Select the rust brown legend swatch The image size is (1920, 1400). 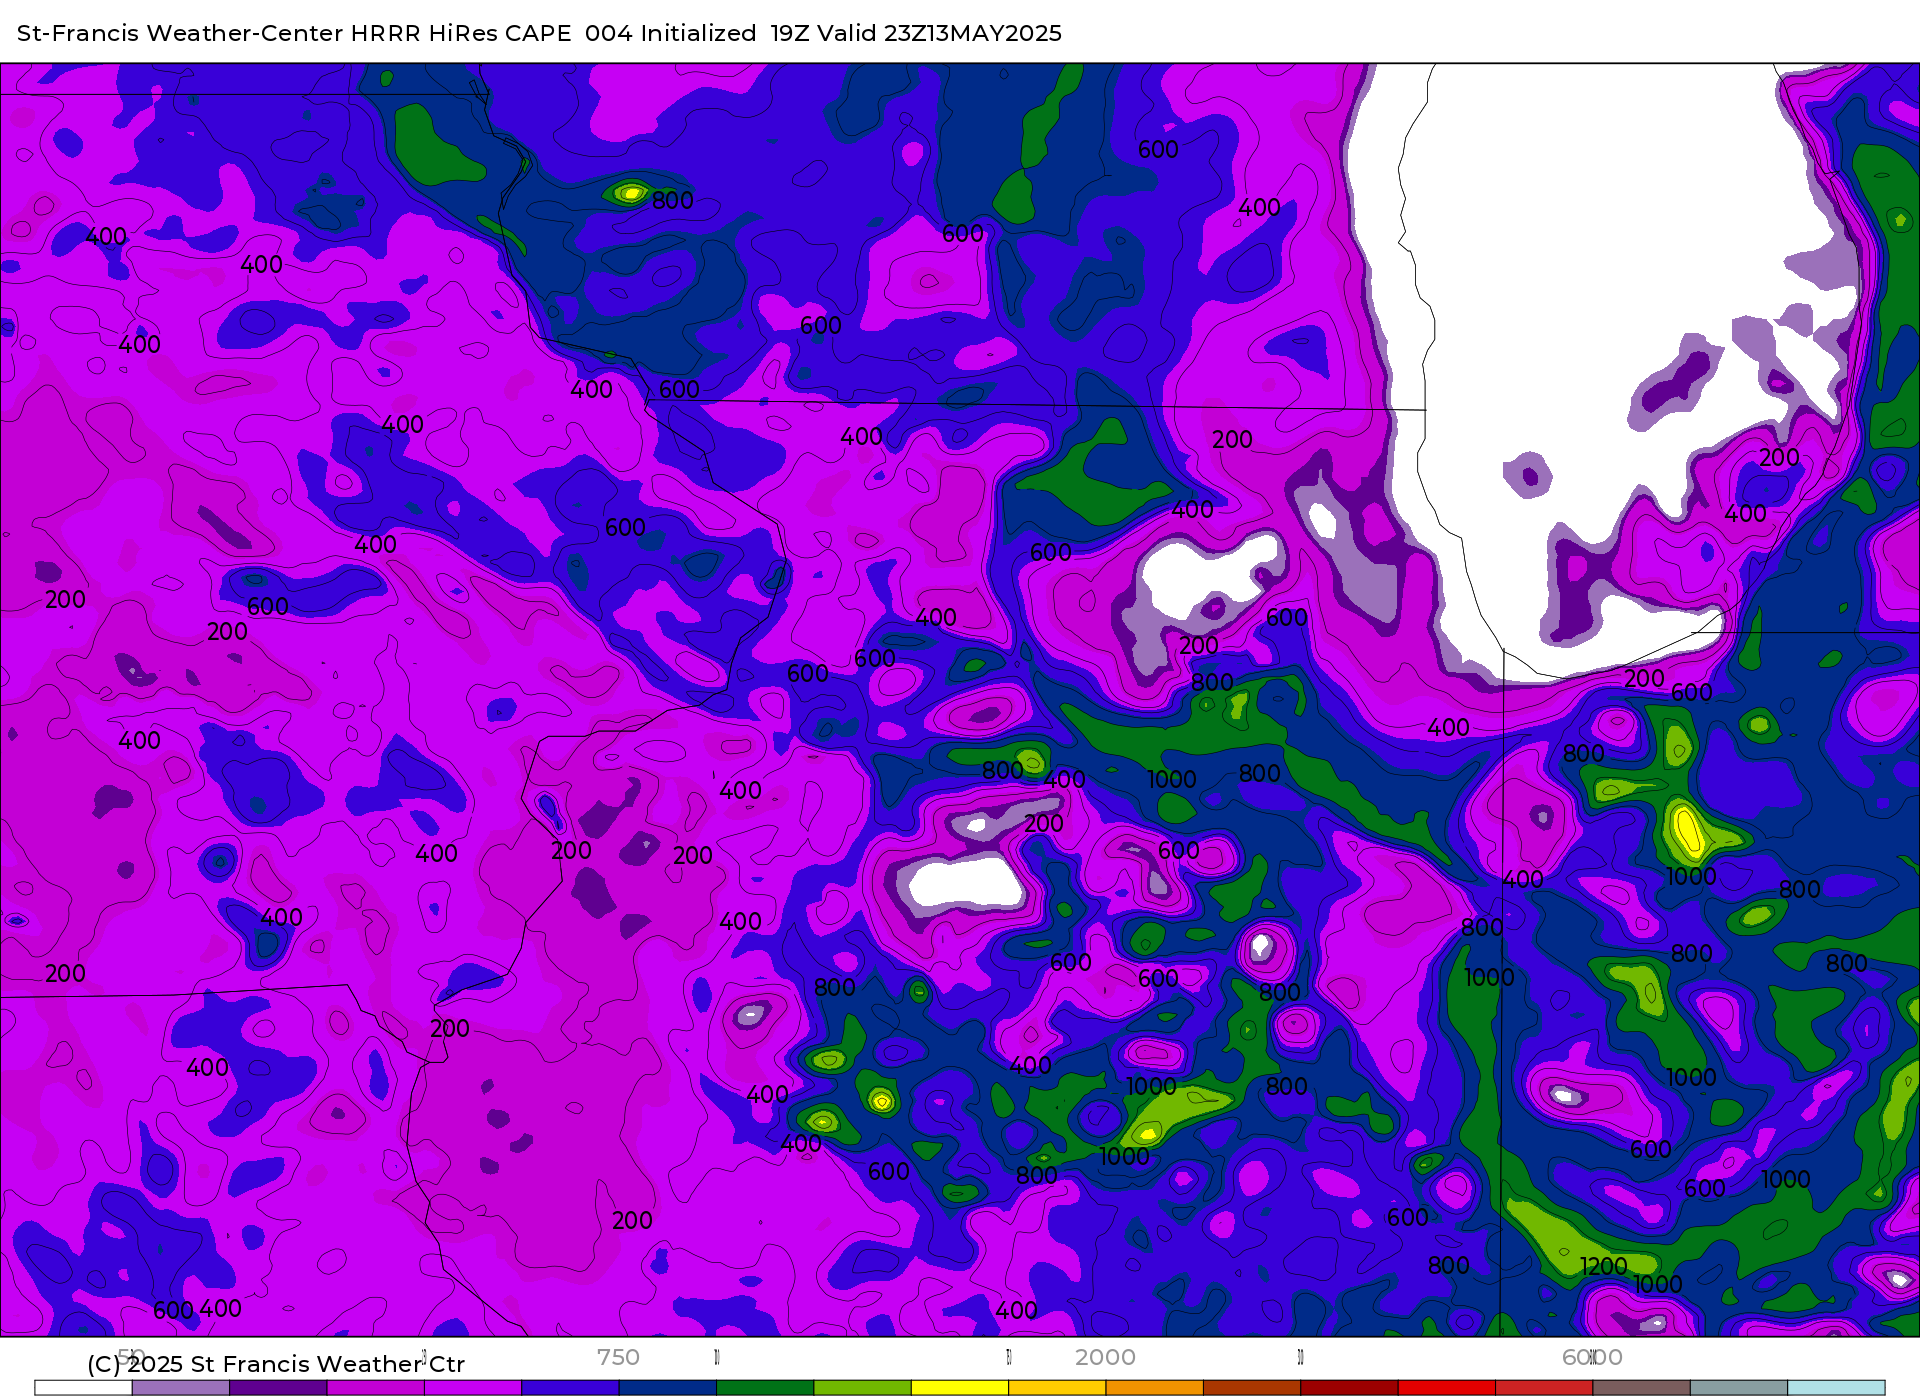1252,1388
